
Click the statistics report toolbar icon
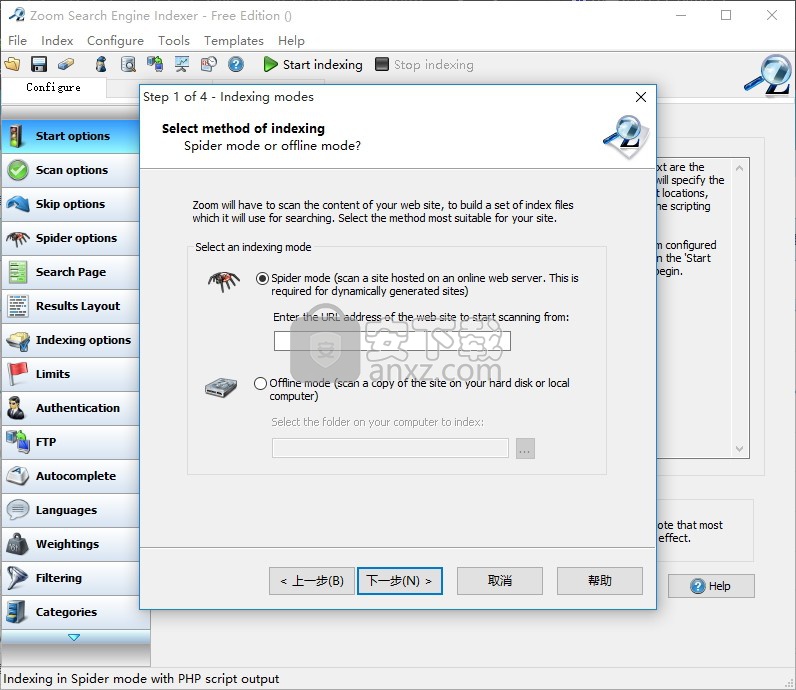[209, 64]
